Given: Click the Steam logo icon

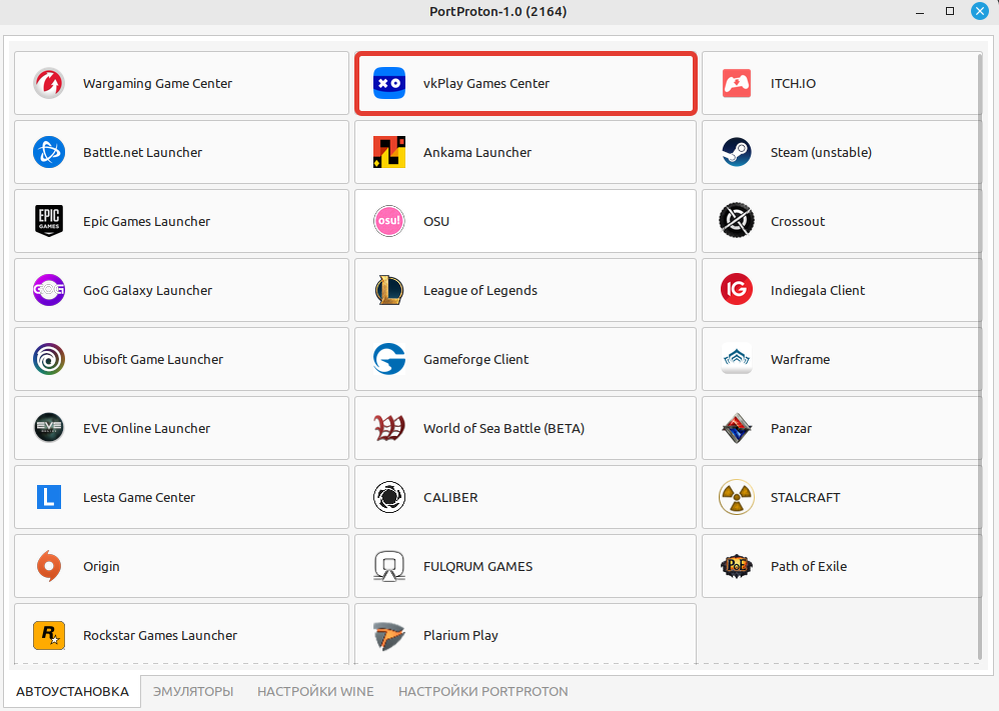Looking at the screenshot, I should pos(737,152).
